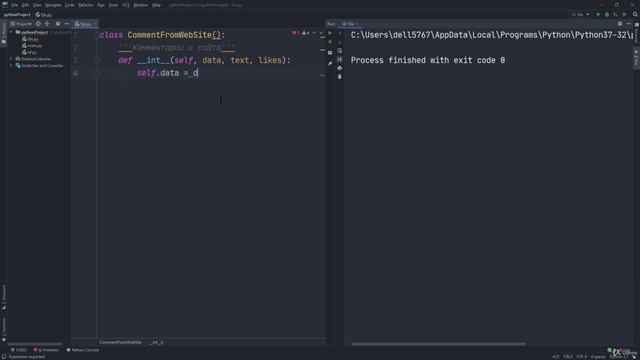Open the Run menu

tap(101, 5)
